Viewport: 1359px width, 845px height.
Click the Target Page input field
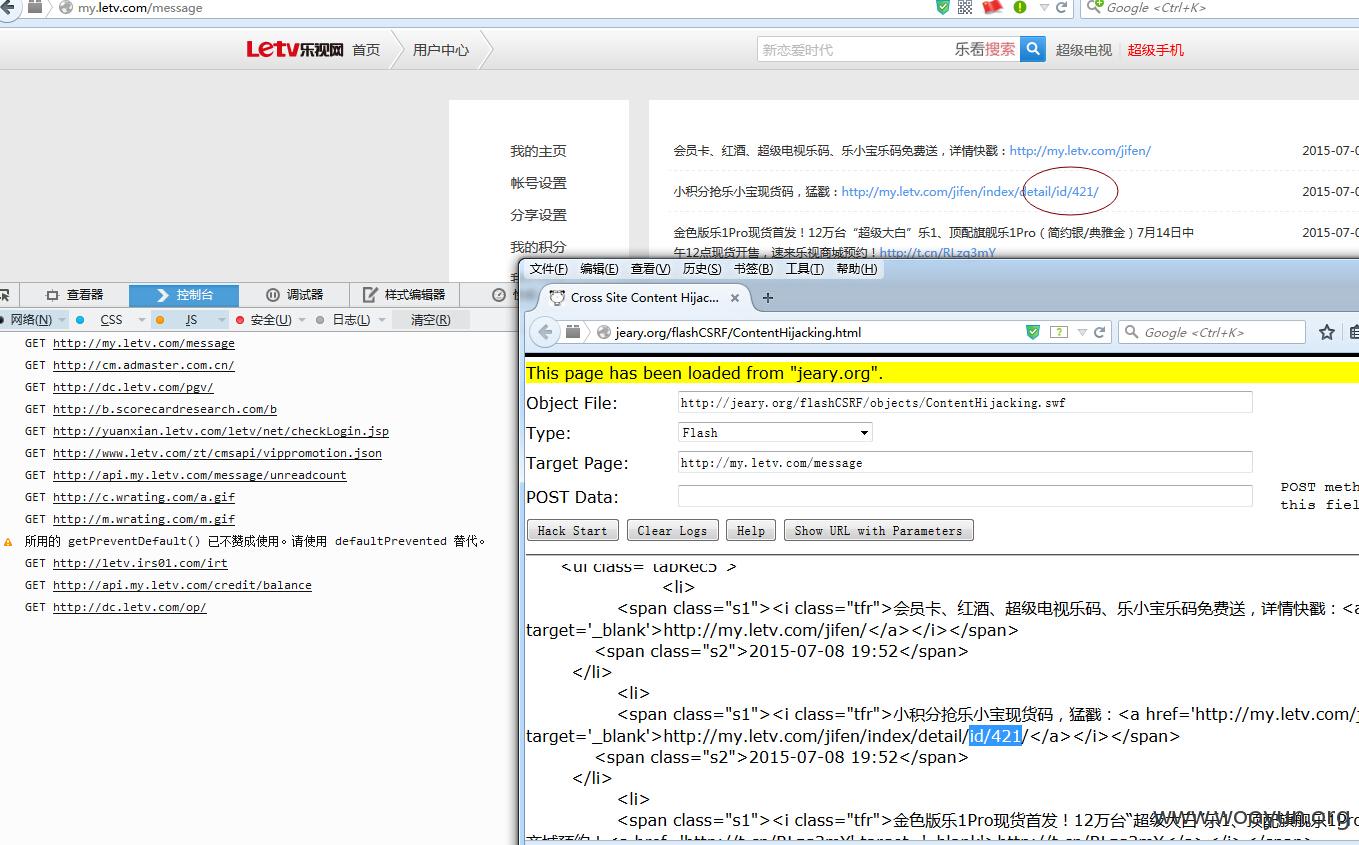(965, 462)
